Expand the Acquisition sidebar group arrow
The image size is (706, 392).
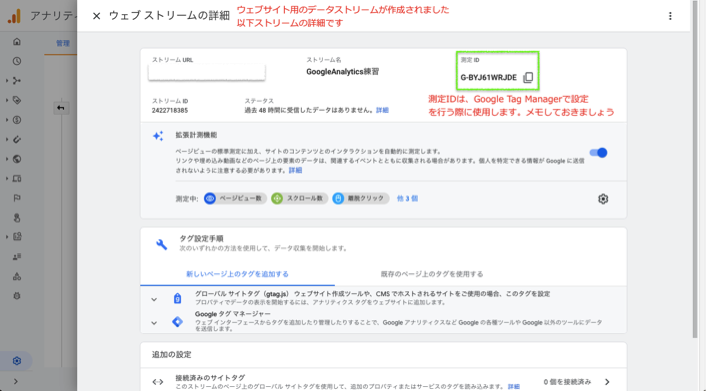pos(7,81)
